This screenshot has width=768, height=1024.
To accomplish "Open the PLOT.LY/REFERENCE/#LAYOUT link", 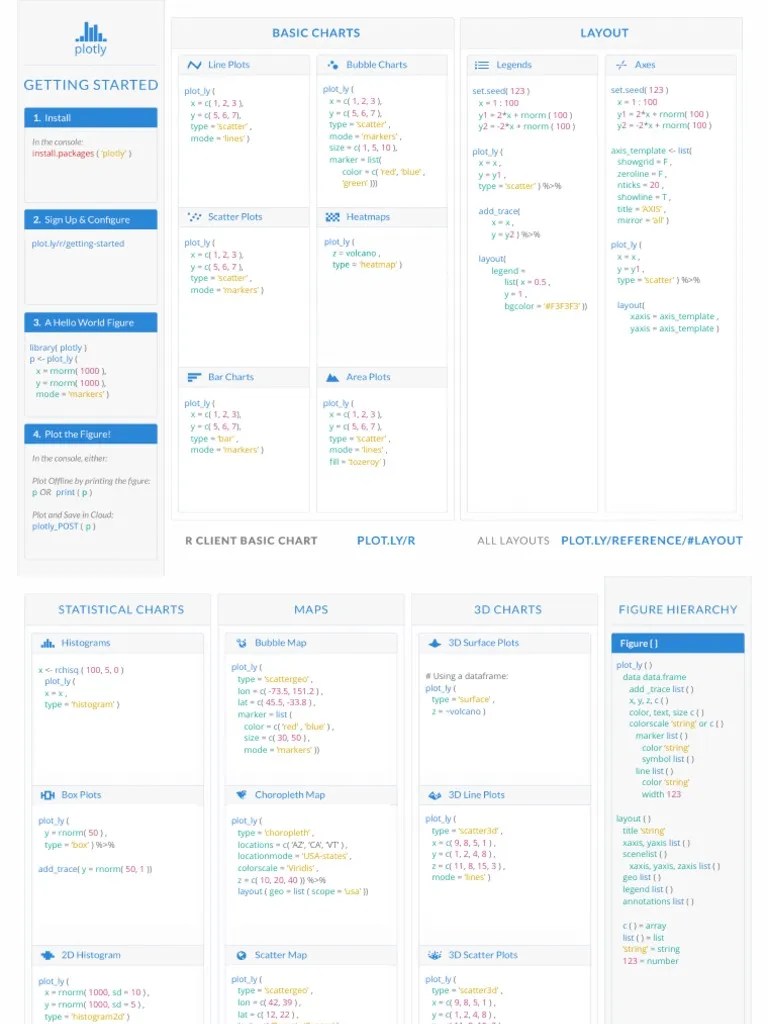I will 652,541.
